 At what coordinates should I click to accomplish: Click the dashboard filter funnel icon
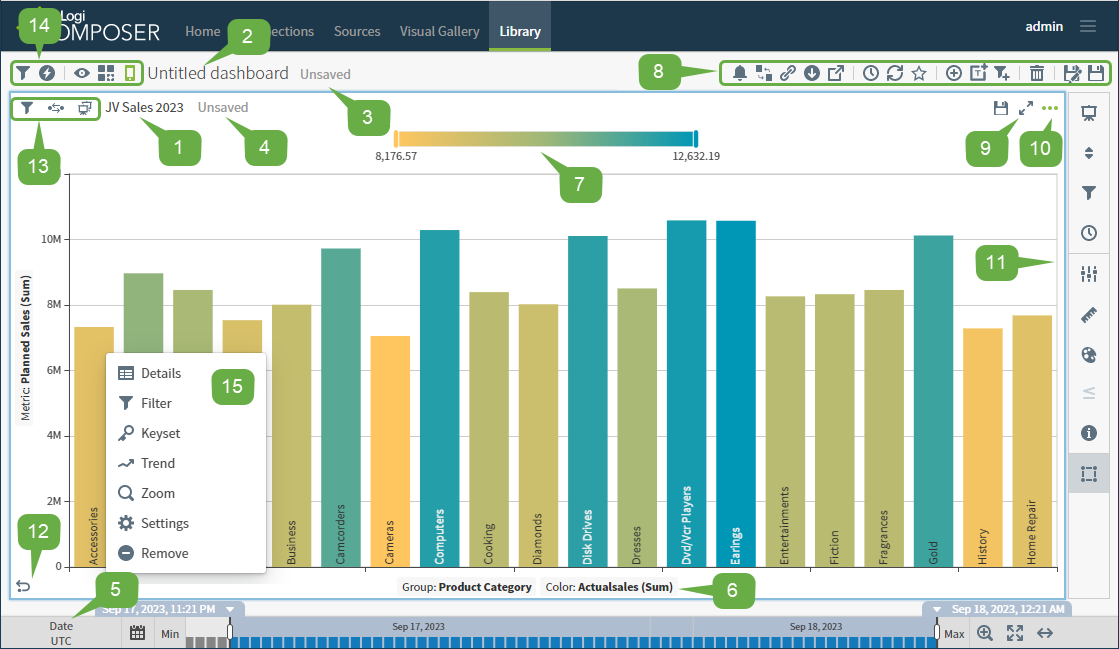click(x=22, y=73)
